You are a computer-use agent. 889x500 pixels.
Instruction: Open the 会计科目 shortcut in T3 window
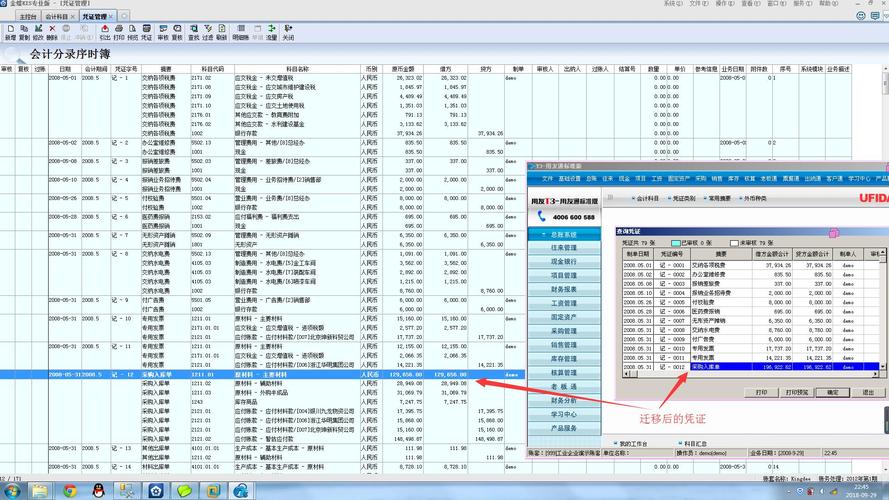[645, 198]
